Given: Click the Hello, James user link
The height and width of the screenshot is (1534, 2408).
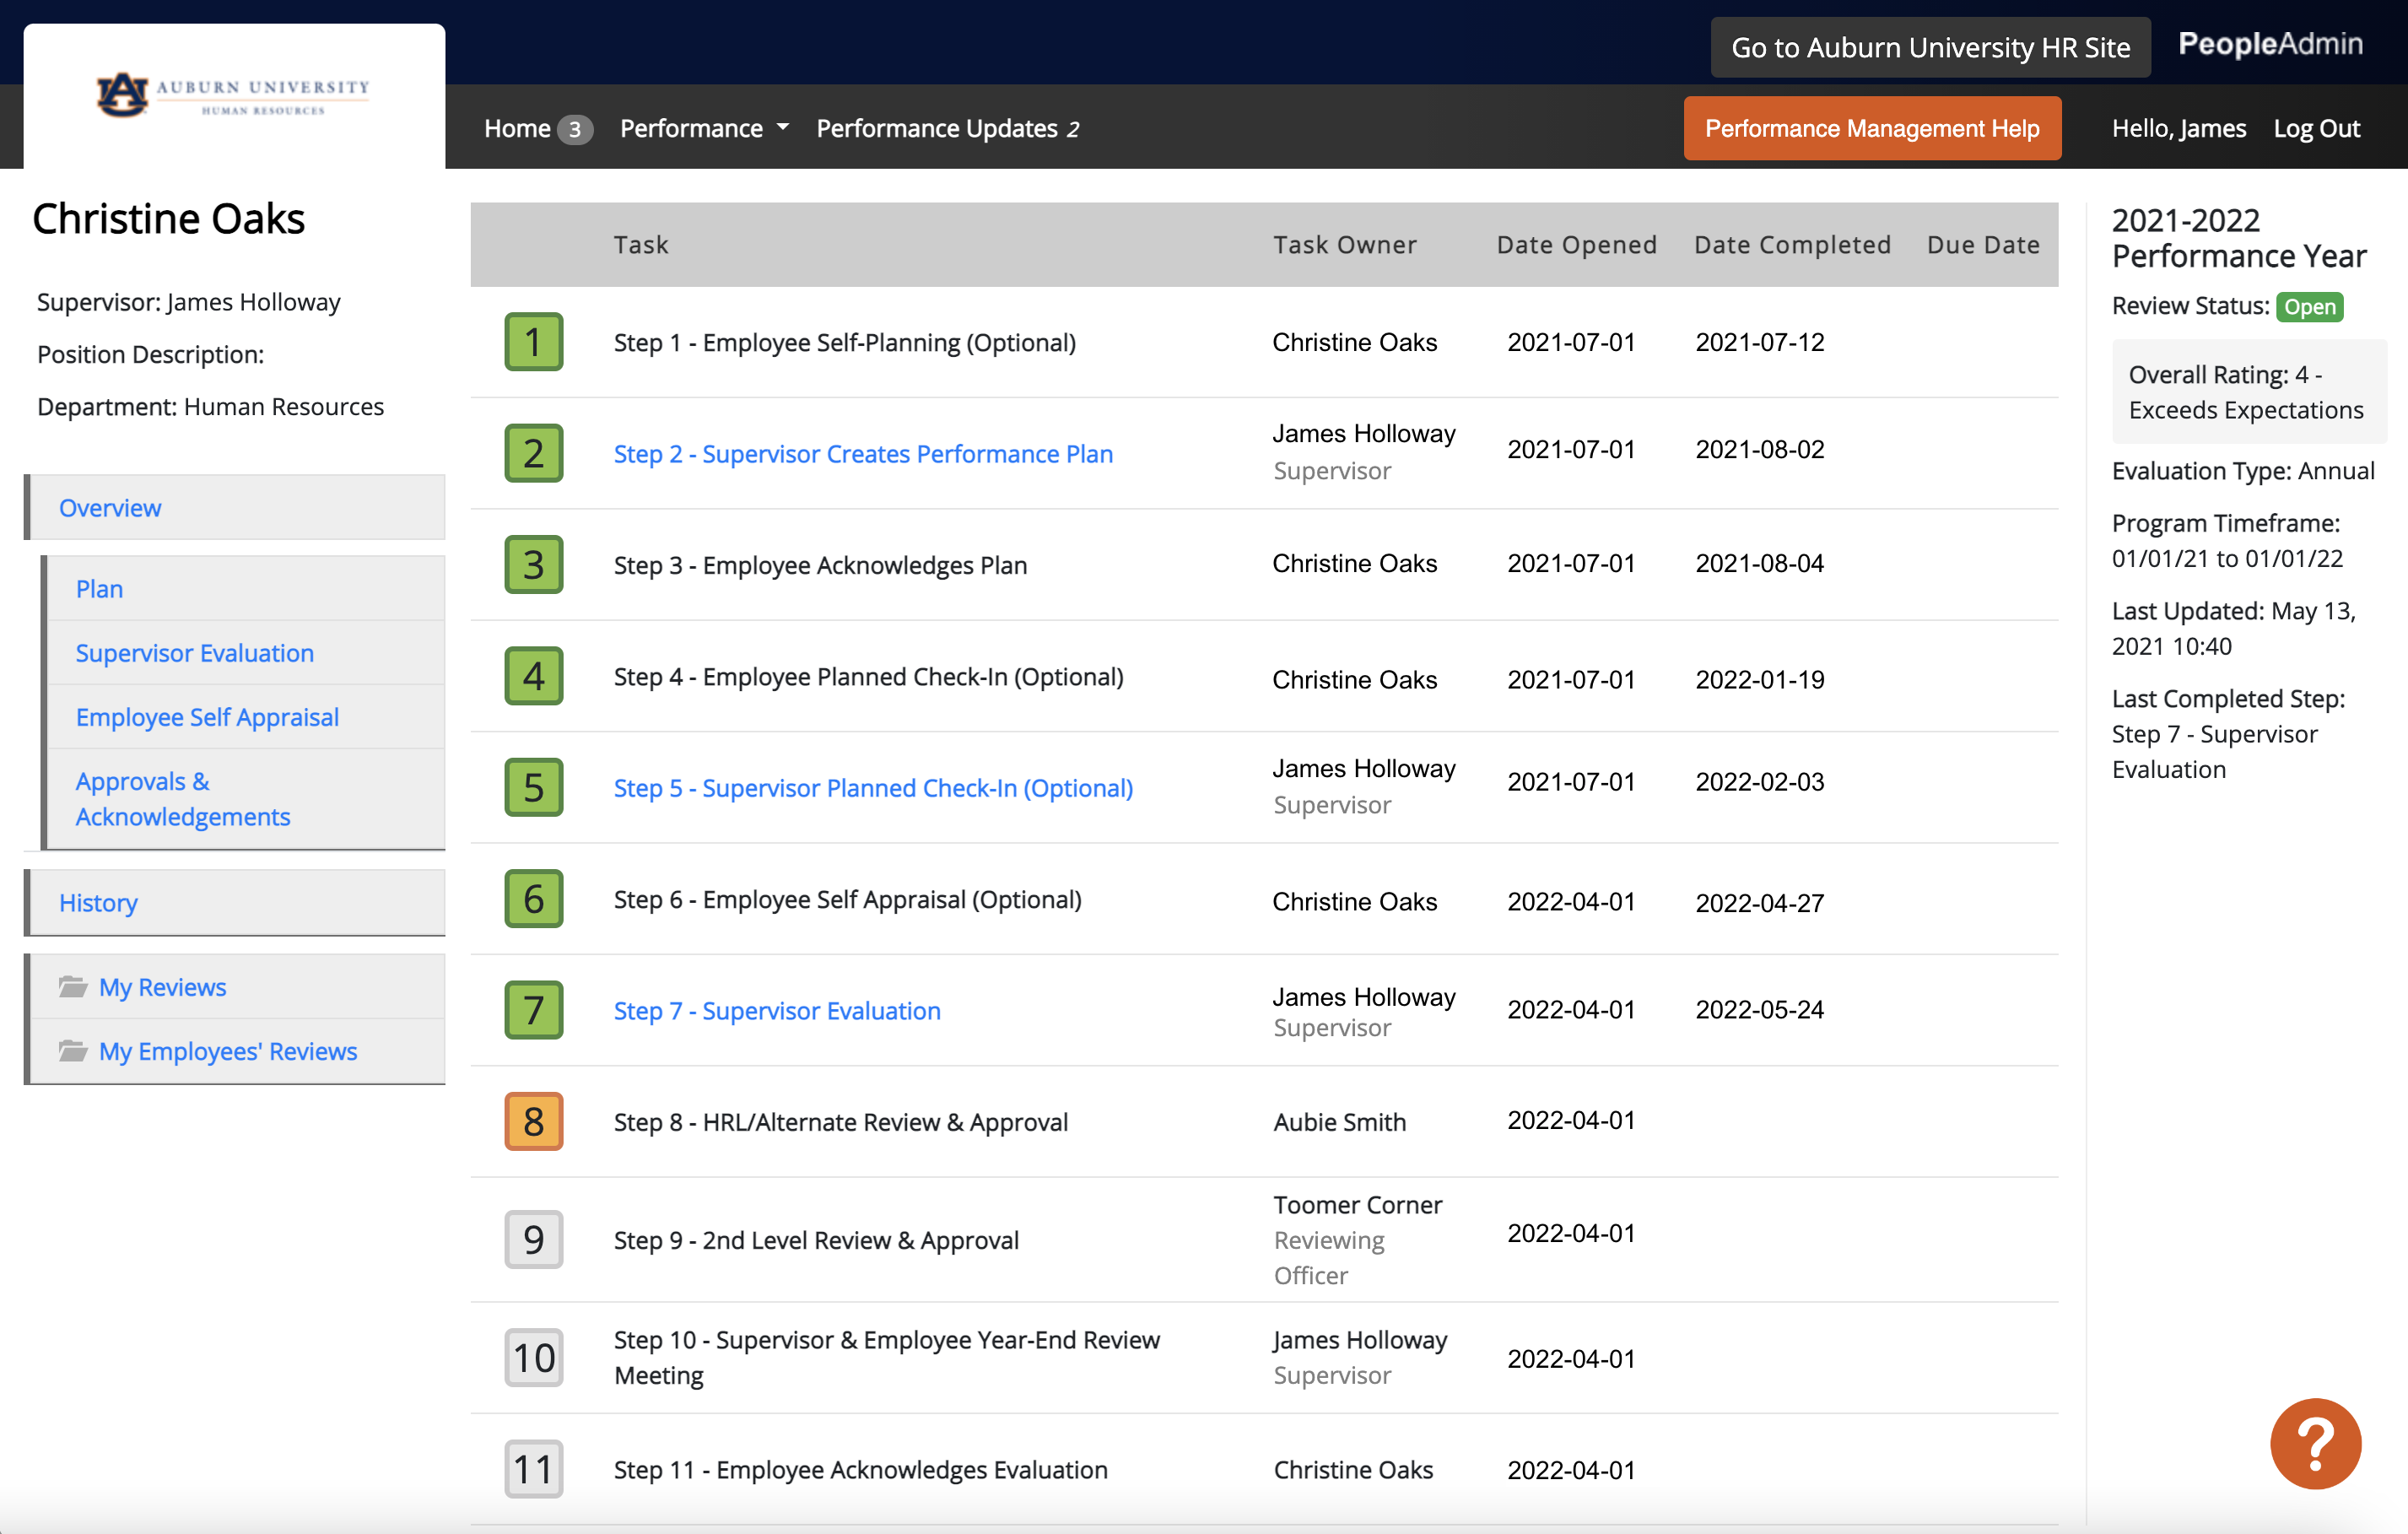Looking at the screenshot, I should [x=2178, y=128].
